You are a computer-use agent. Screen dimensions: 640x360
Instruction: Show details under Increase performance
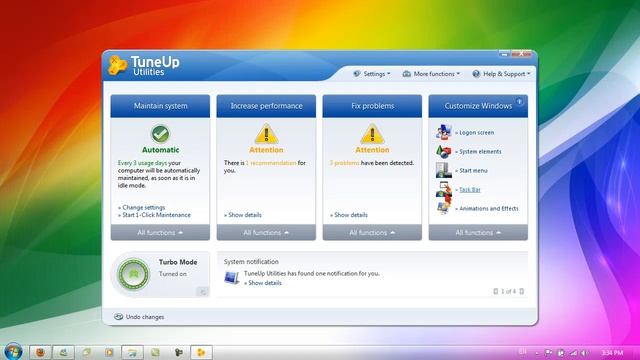coord(243,215)
